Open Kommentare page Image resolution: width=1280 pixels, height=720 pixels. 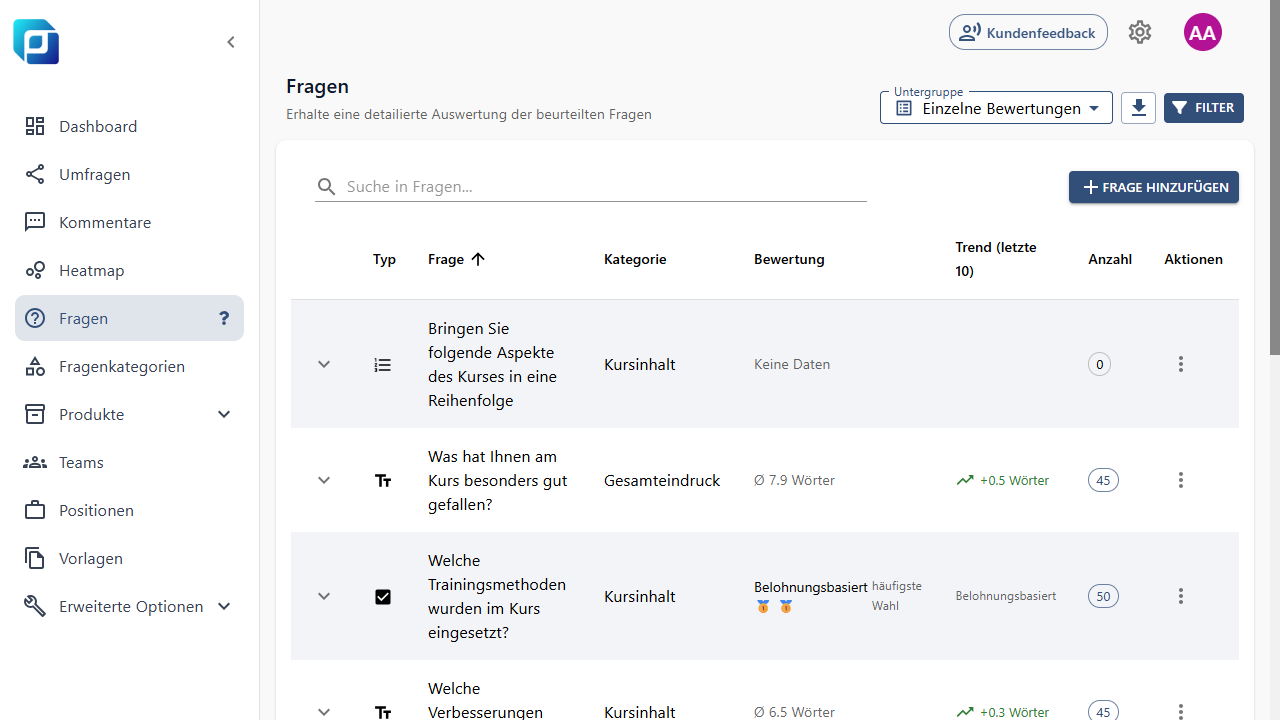(129, 222)
